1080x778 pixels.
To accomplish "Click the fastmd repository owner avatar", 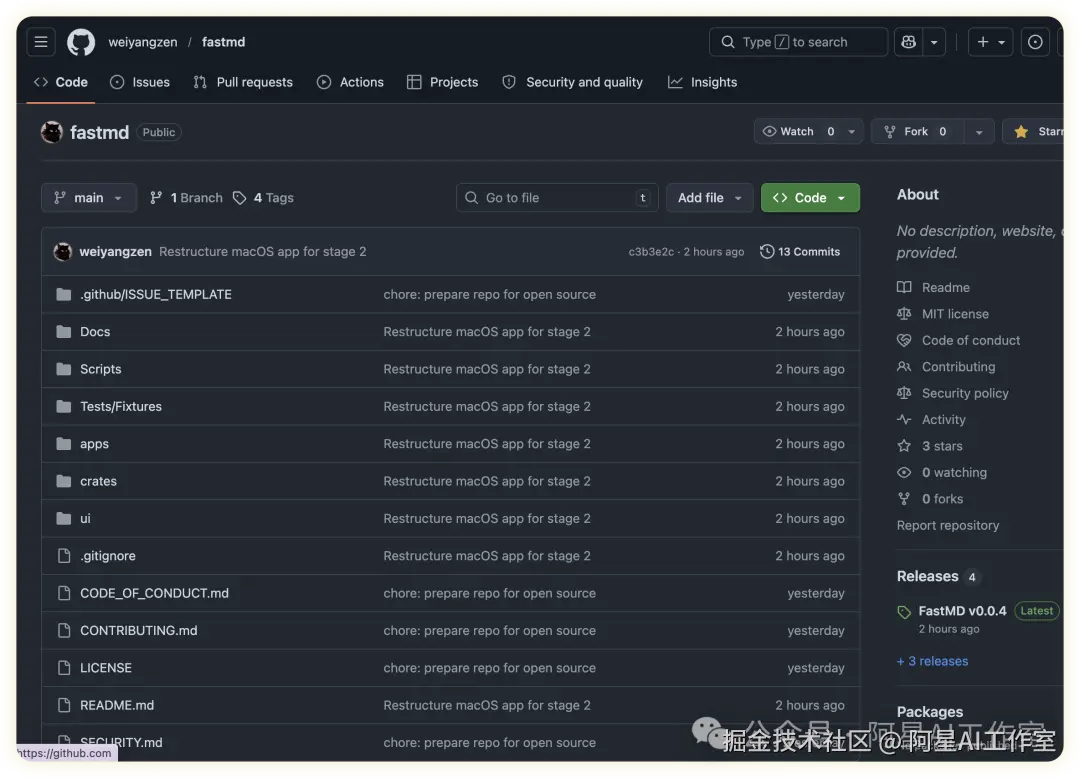I will (x=52, y=132).
